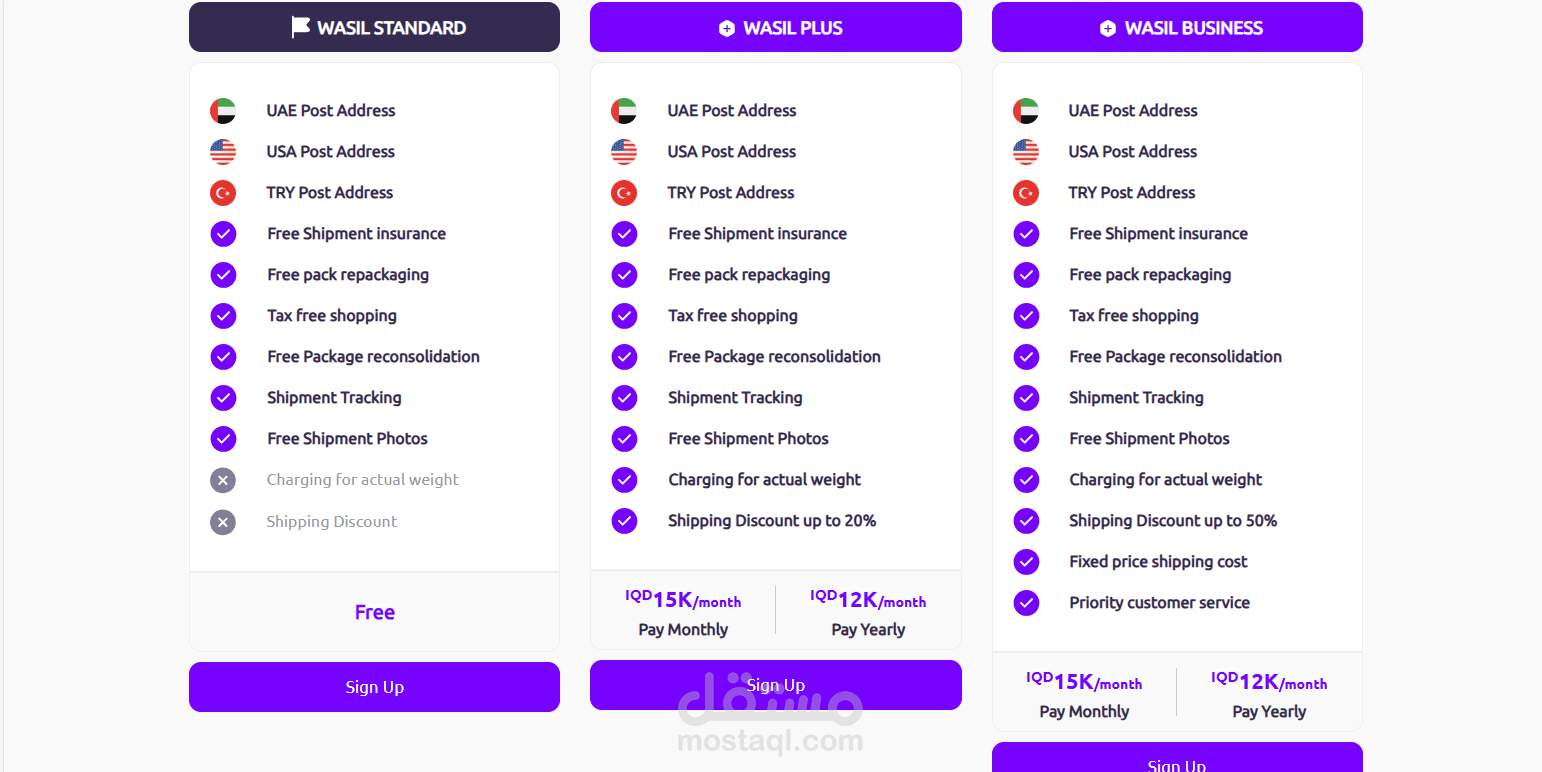Click checkmark beside Fixed price shipping cost
Screen dimensions: 1542x772
point(1026,562)
